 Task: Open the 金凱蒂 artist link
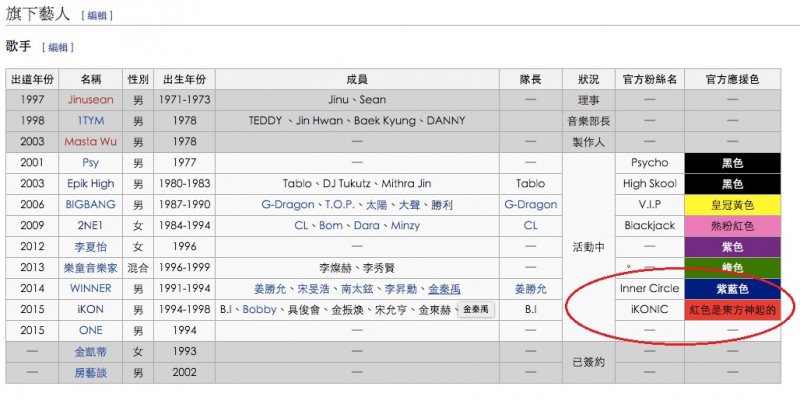tap(91, 352)
